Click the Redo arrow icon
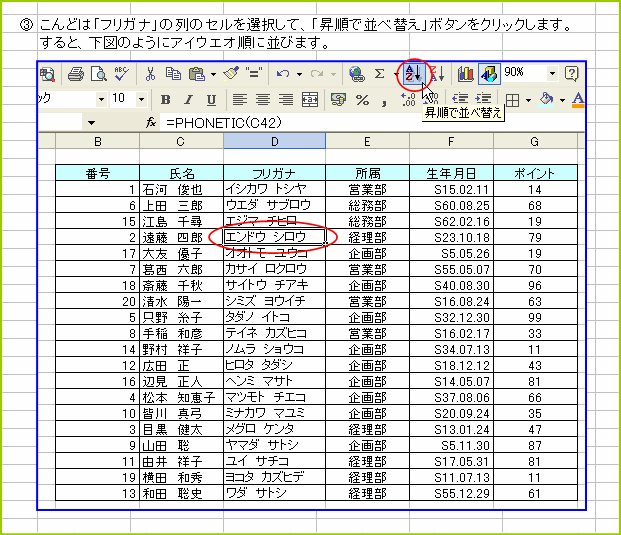621x535 pixels. (x=317, y=74)
